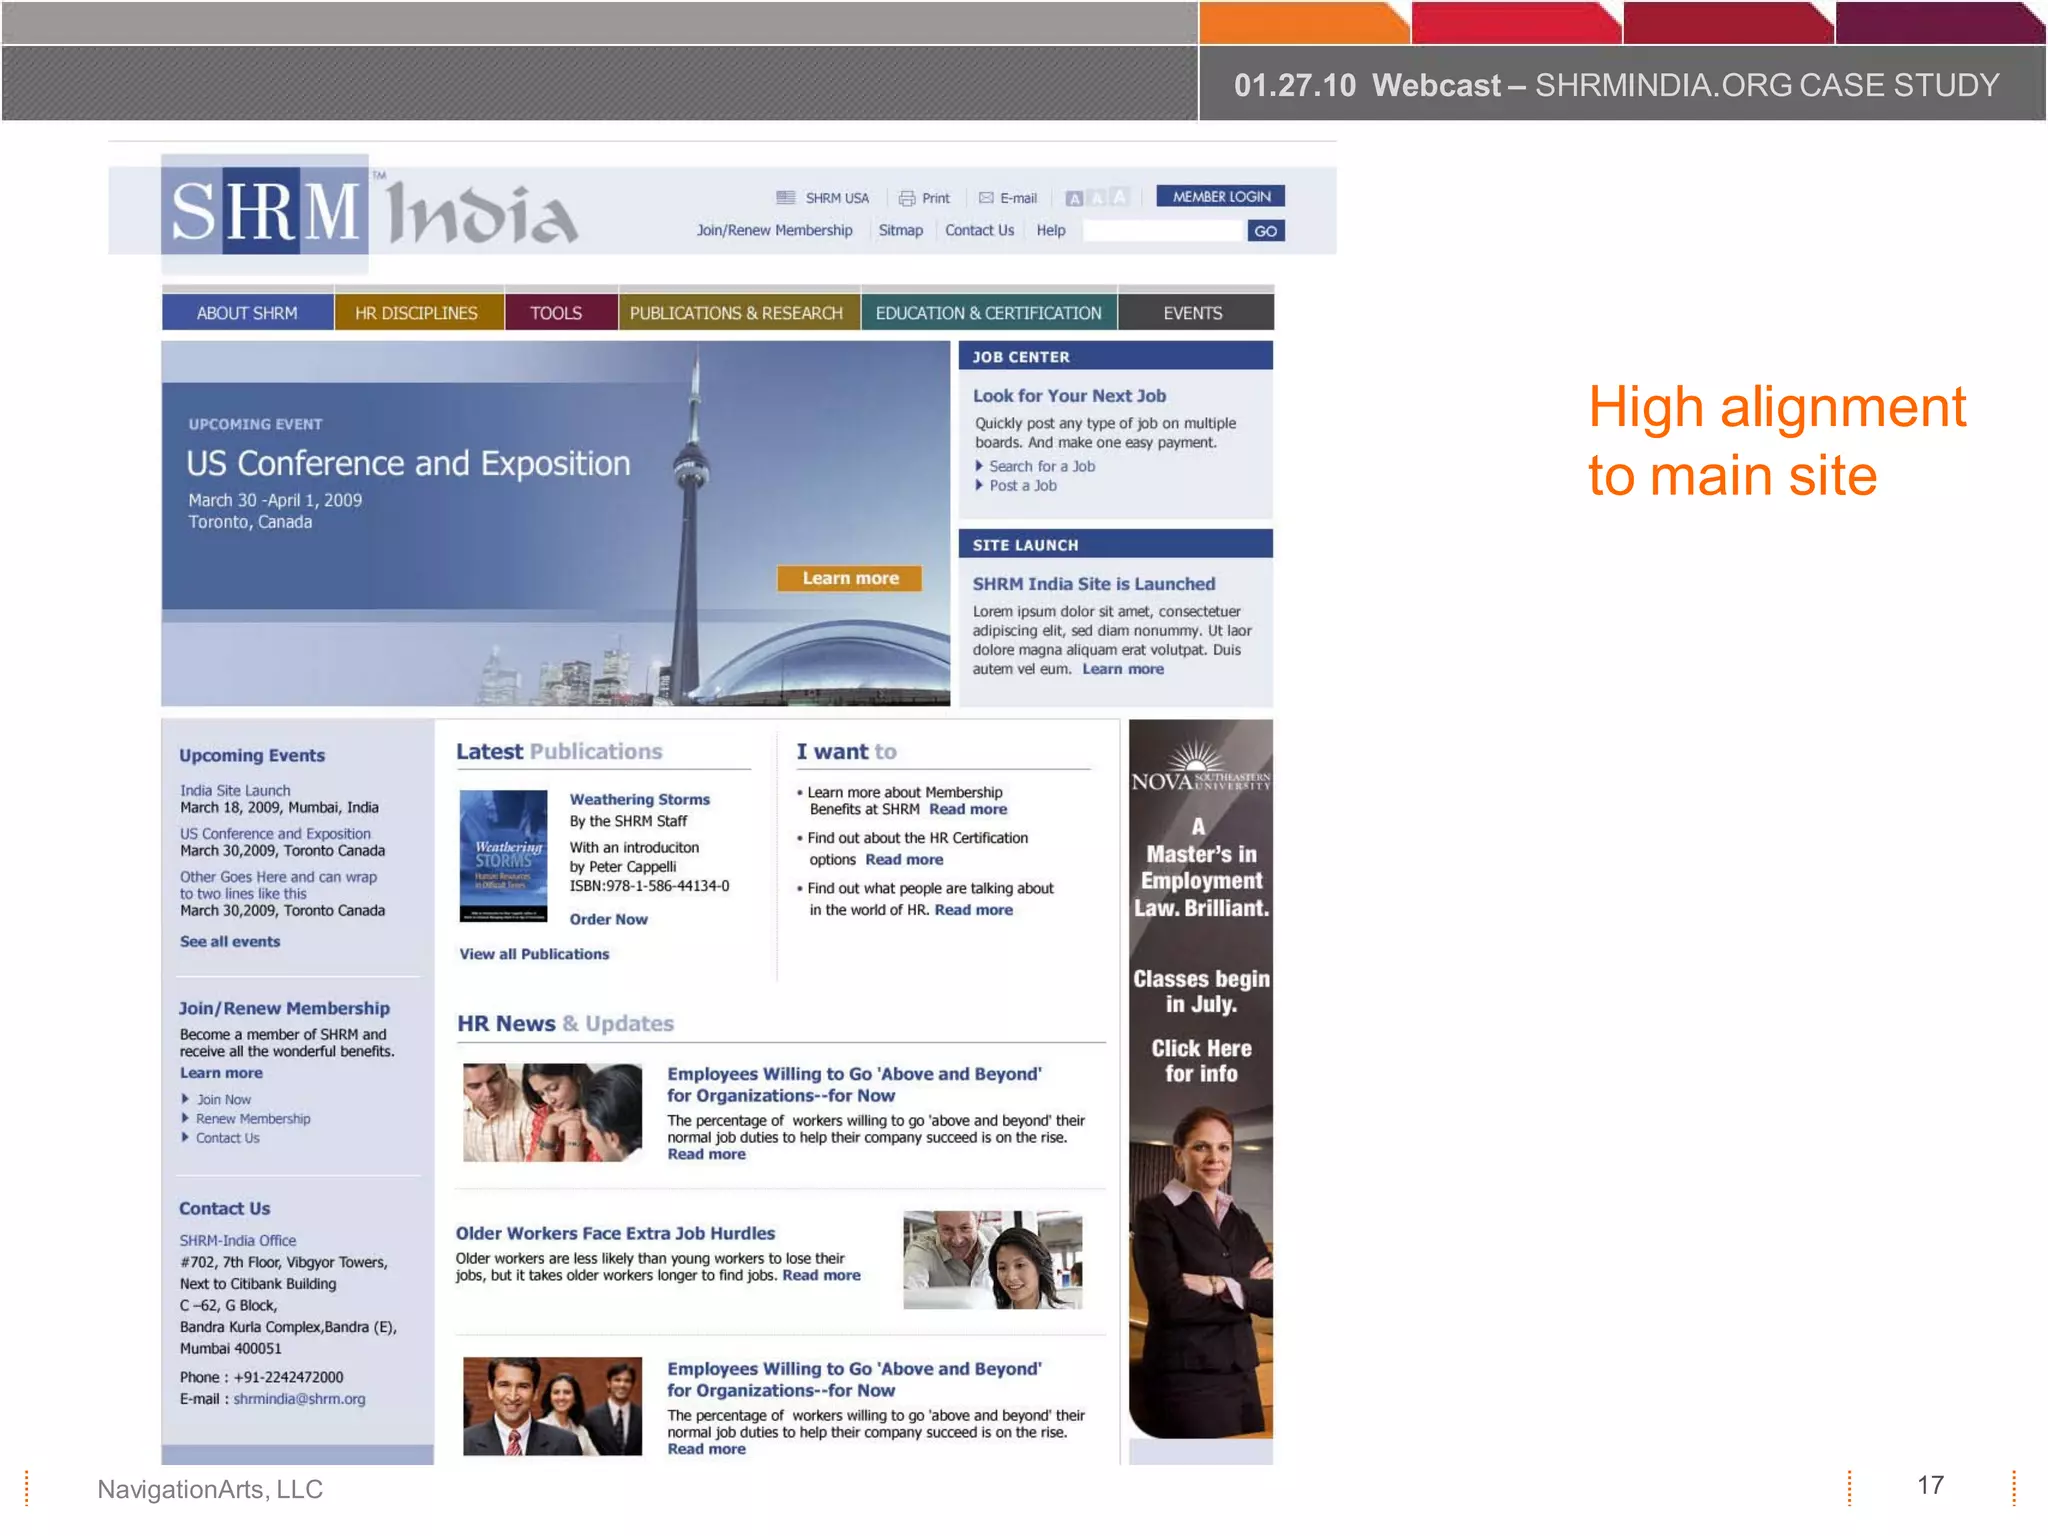
Task: Click the first news story photo
Action: pyautogui.click(x=552, y=1112)
